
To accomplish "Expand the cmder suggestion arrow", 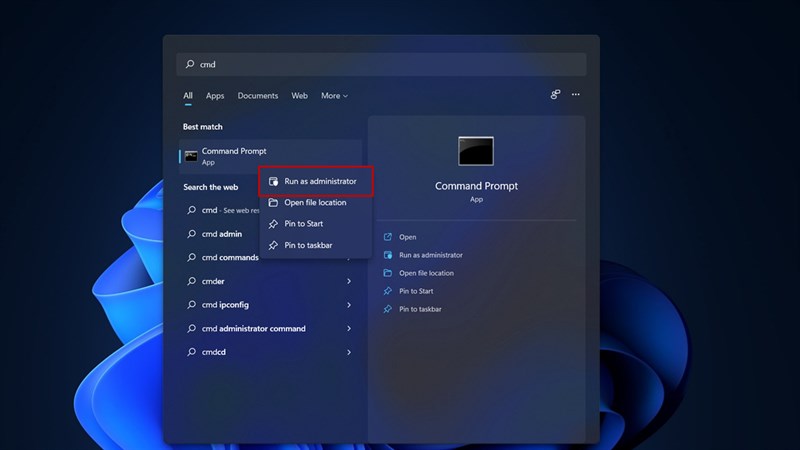I will pos(349,281).
